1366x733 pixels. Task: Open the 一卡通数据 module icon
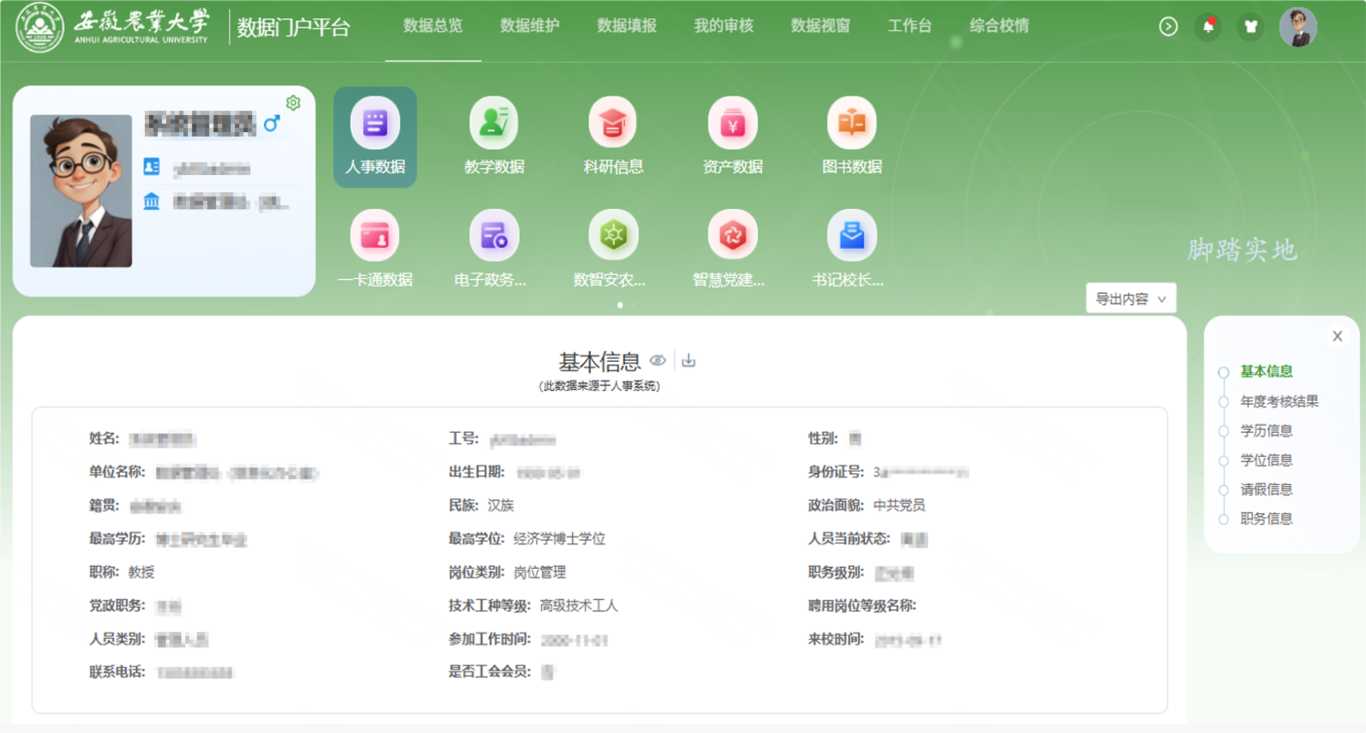(375, 237)
